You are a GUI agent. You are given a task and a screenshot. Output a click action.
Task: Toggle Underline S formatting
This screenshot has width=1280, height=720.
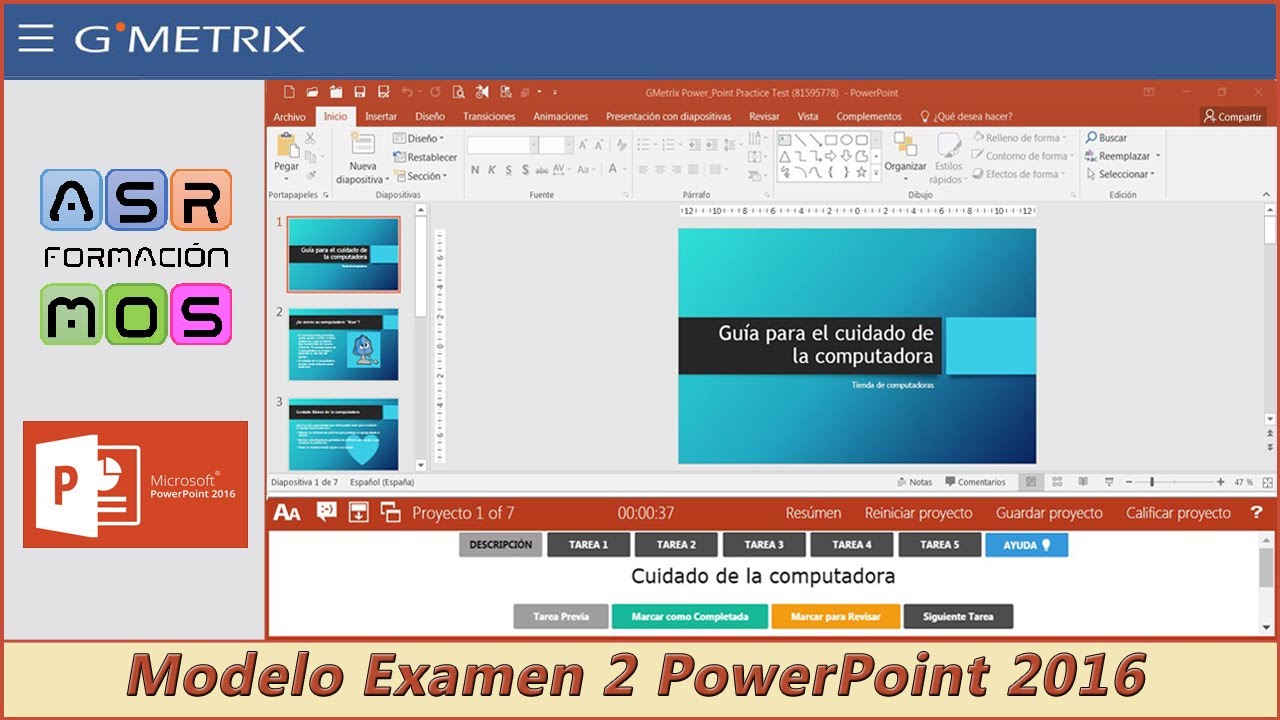click(508, 170)
